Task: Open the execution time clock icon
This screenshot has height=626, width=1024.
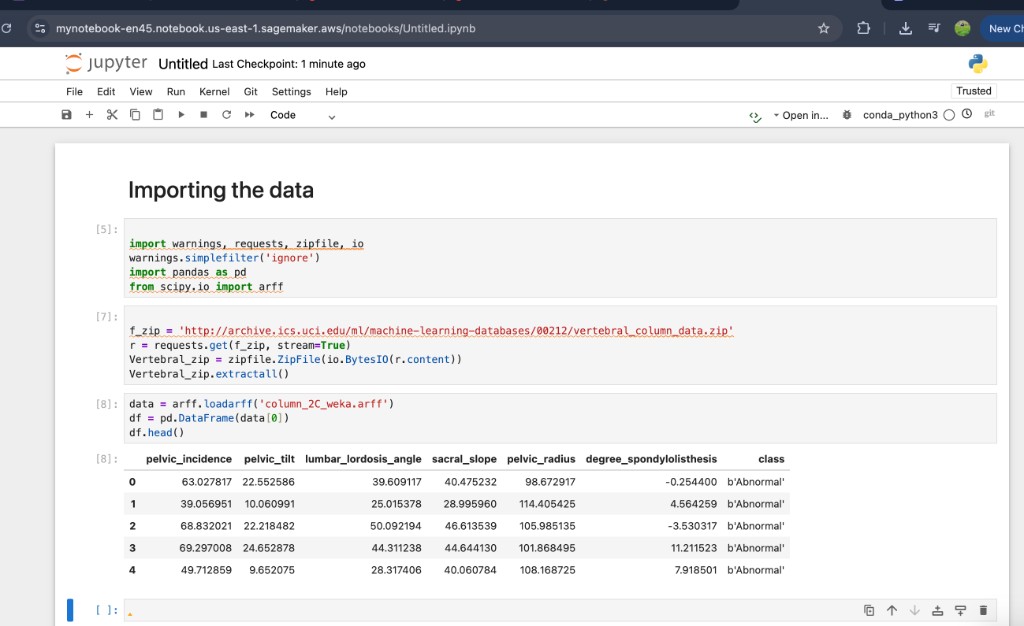Action: click(967, 114)
